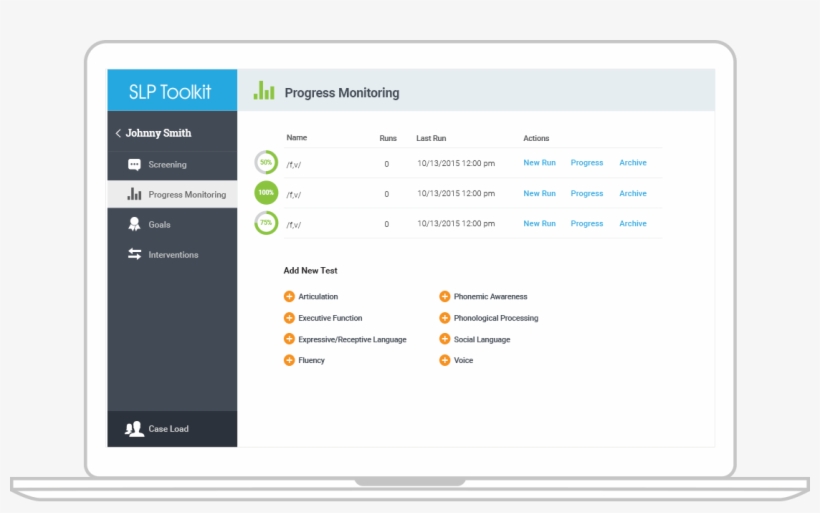Add a Fluency test via its label
This screenshot has width=820, height=513.
pos(311,360)
